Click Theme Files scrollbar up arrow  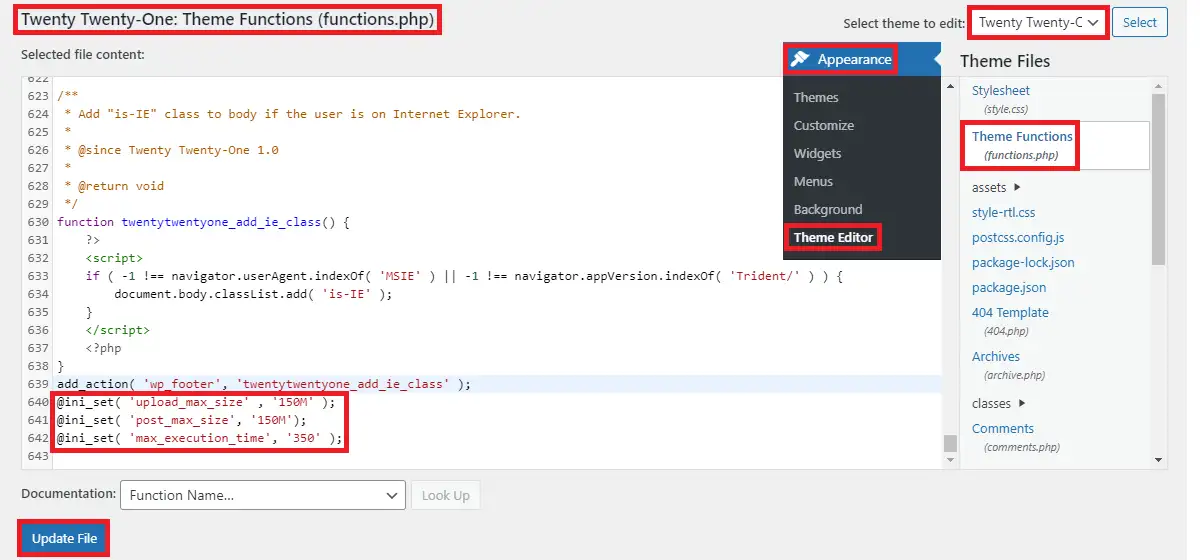[x=1158, y=87]
